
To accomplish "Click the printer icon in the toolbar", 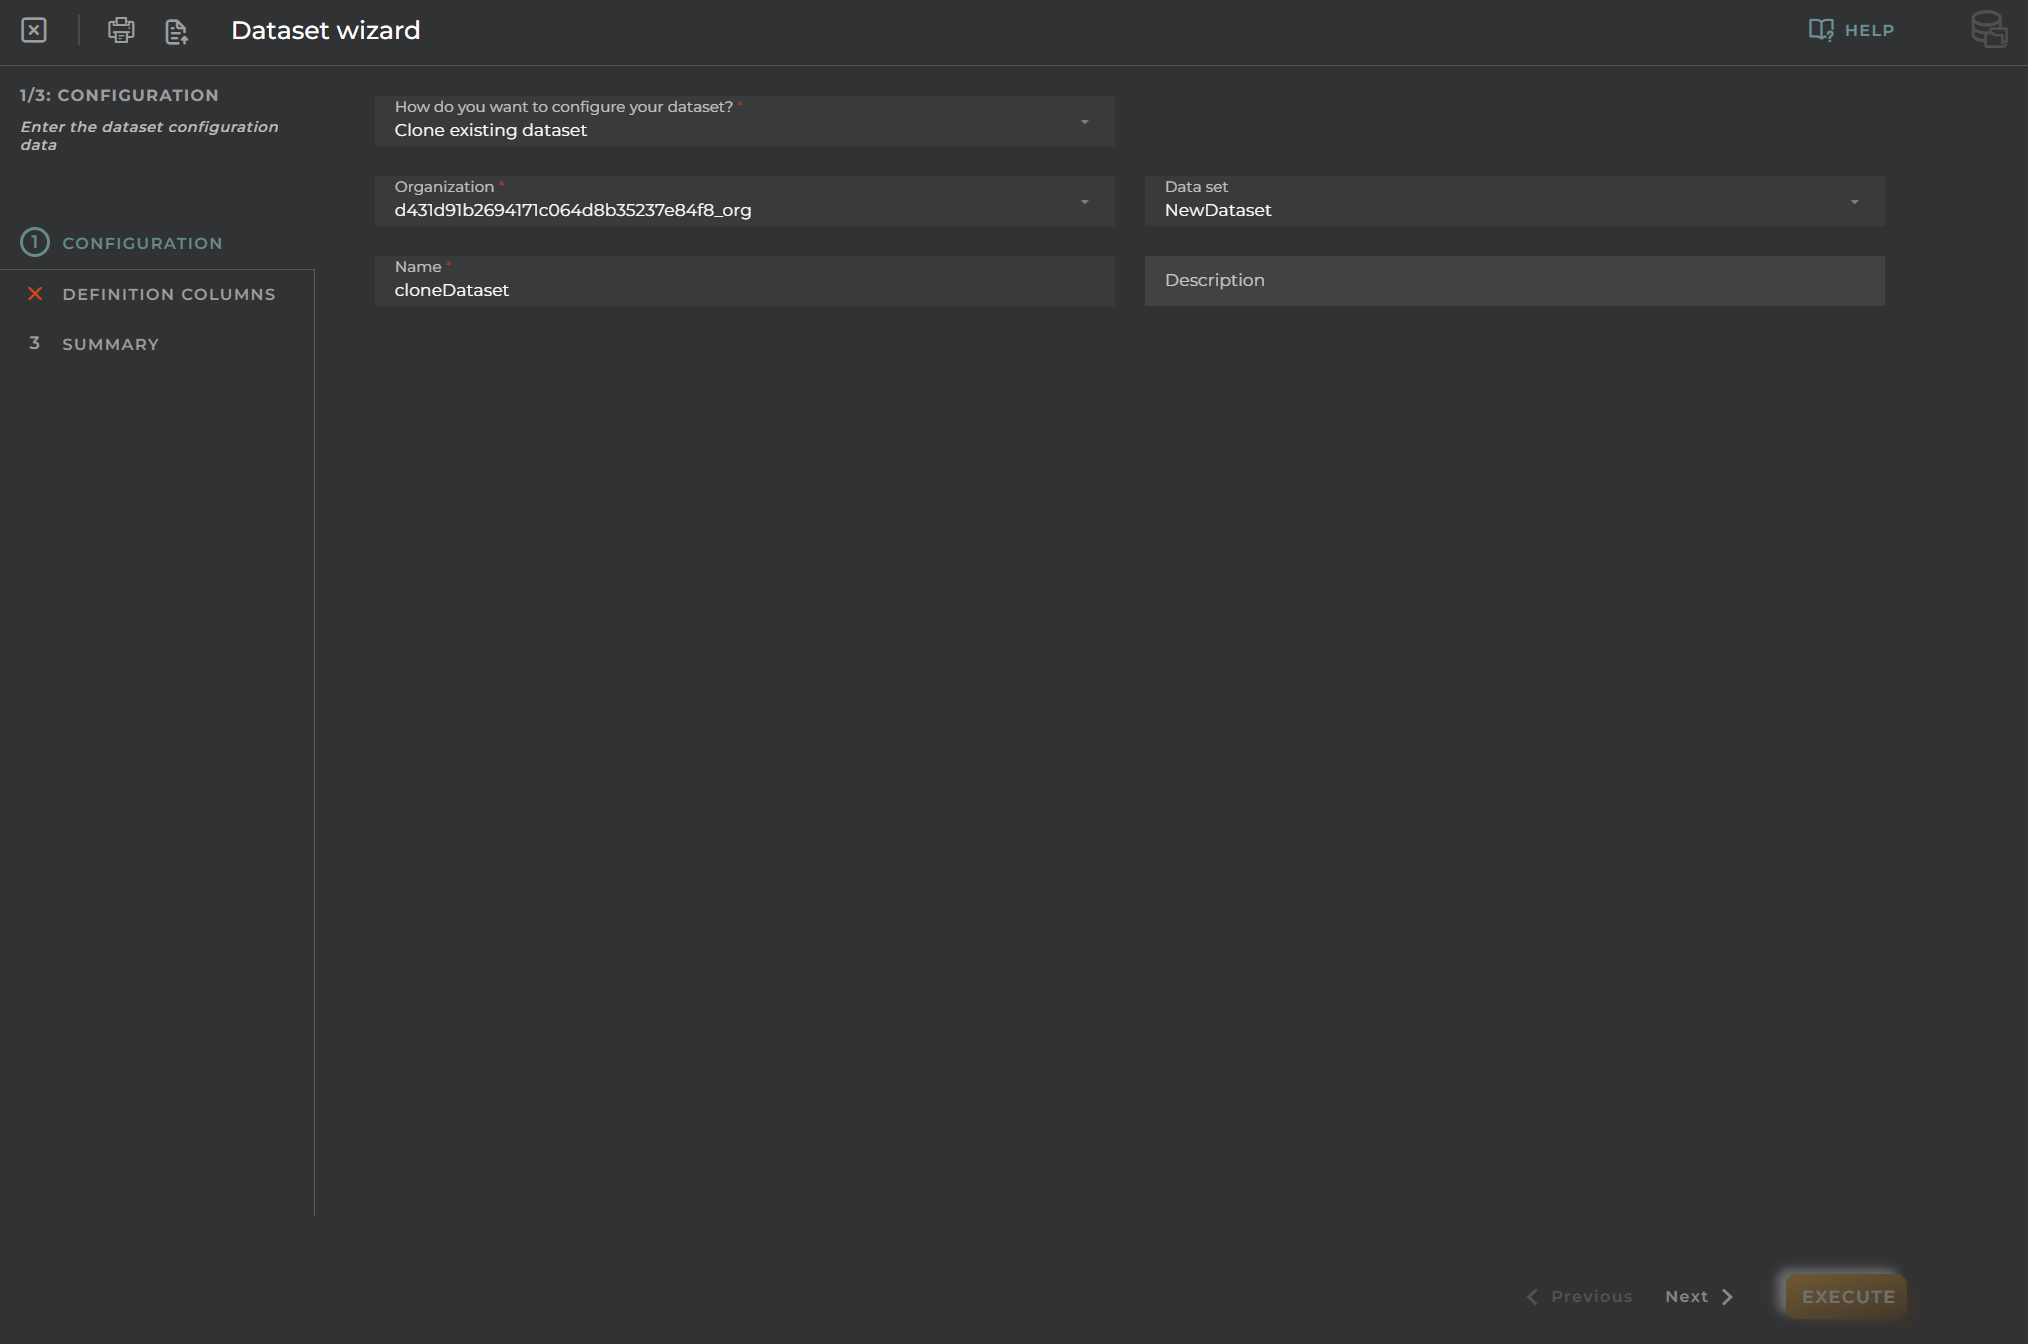I will pos(121,30).
